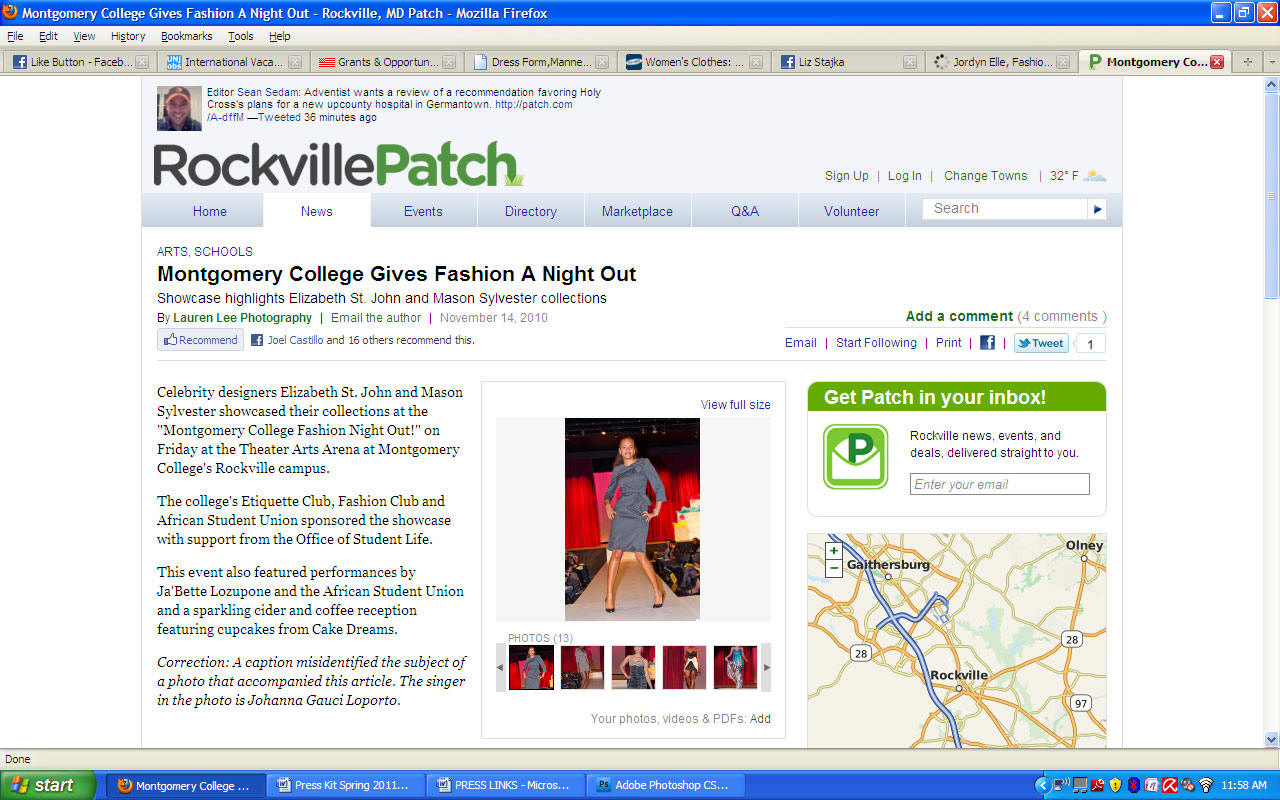Screen dimensions: 1280x800
Task: Zoom out on the map
Action: (x=834, y=568)
